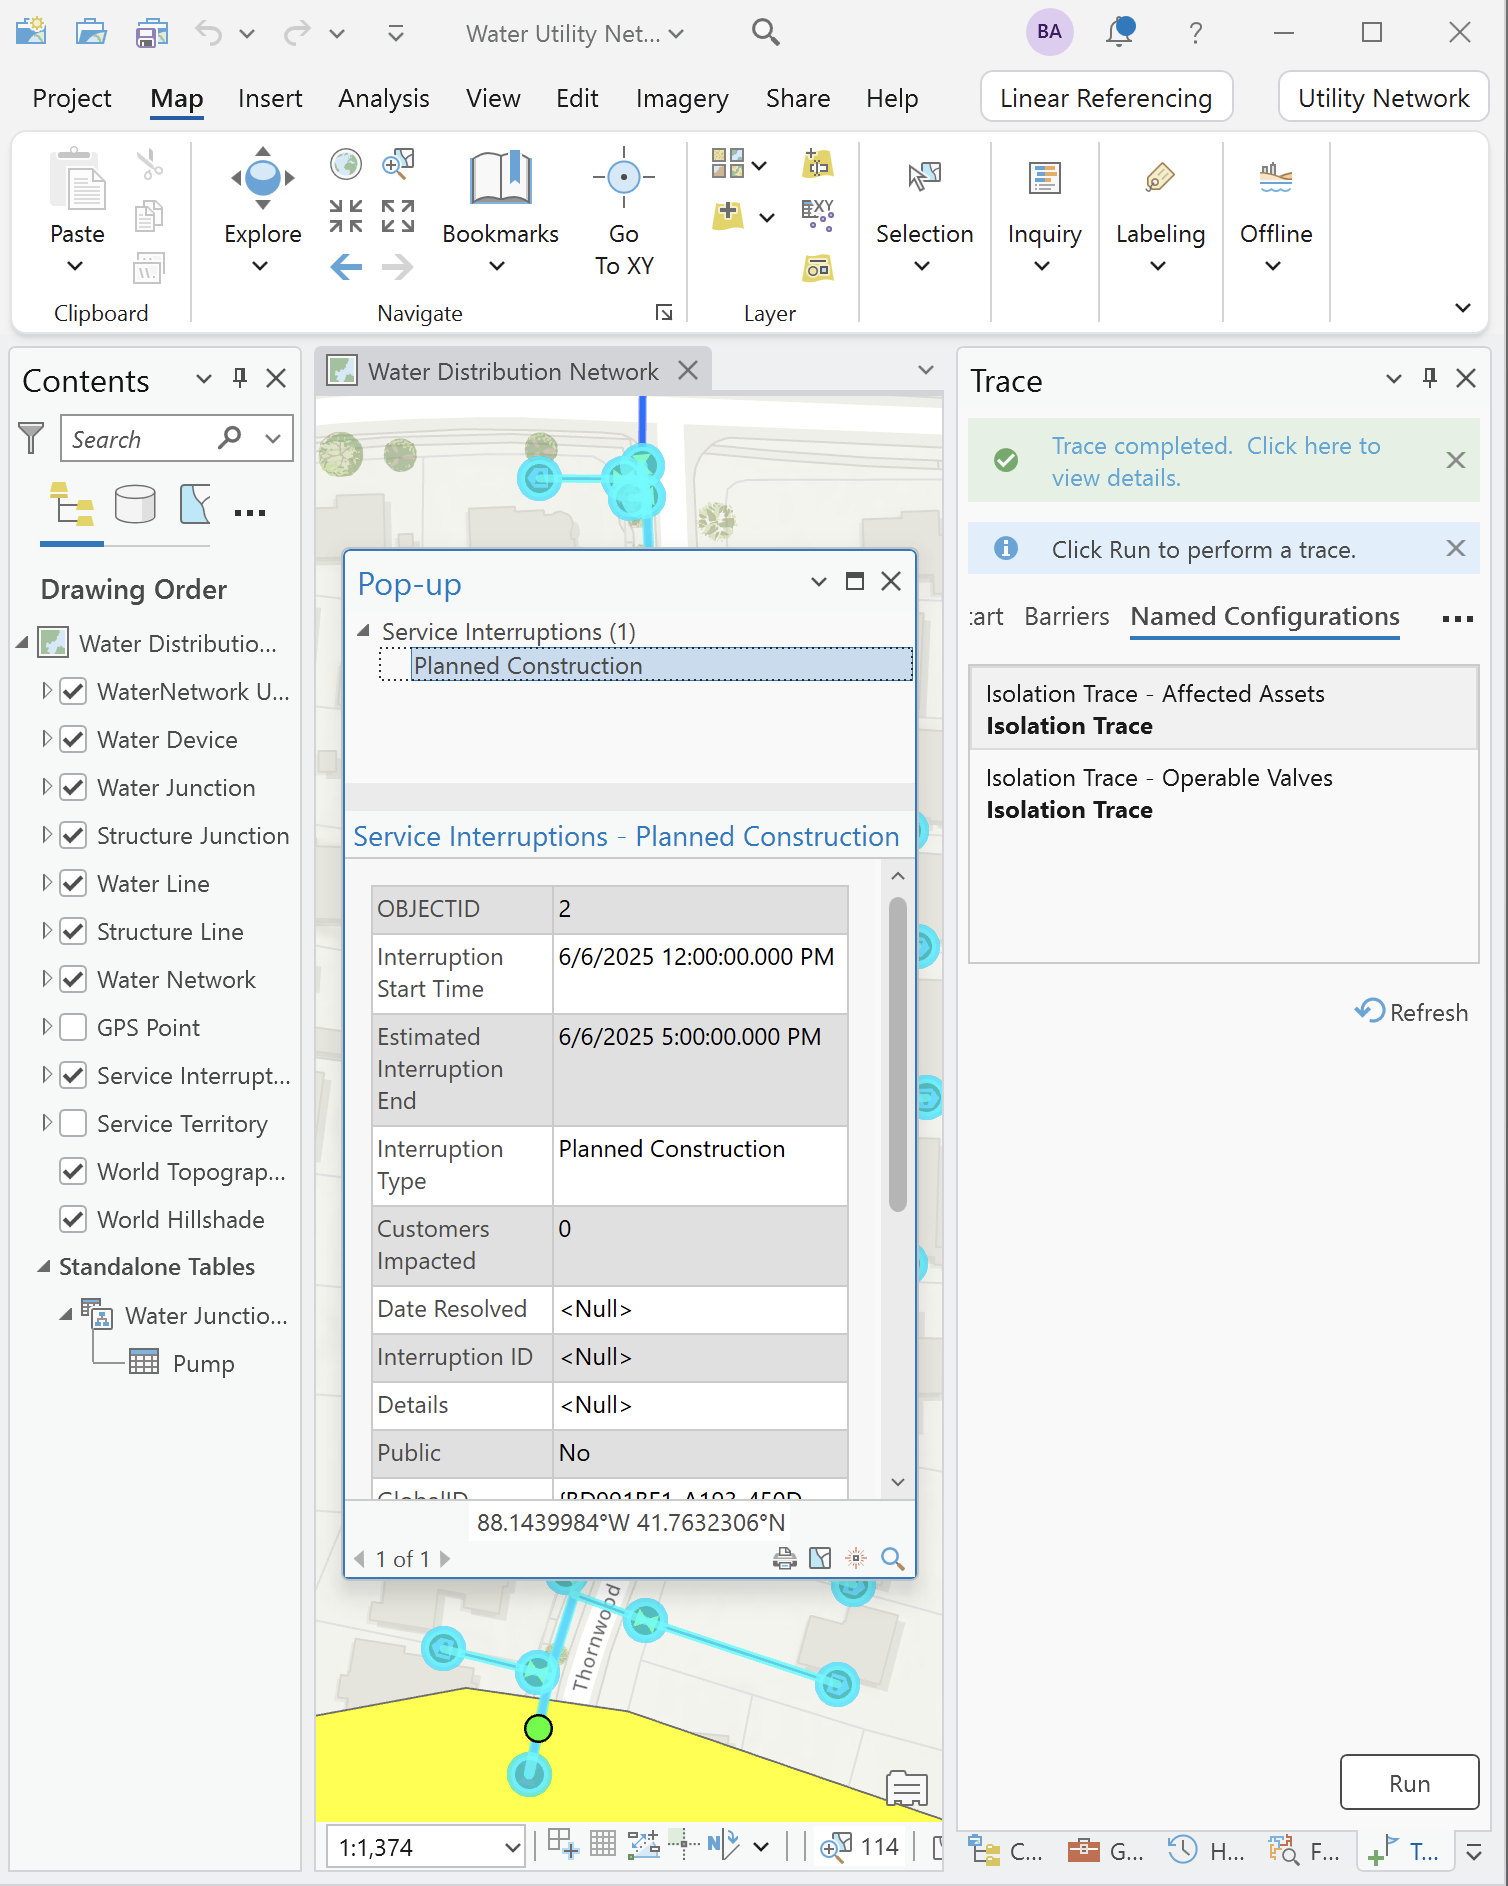Dismiss the Click Run message

click(1455, 548)
